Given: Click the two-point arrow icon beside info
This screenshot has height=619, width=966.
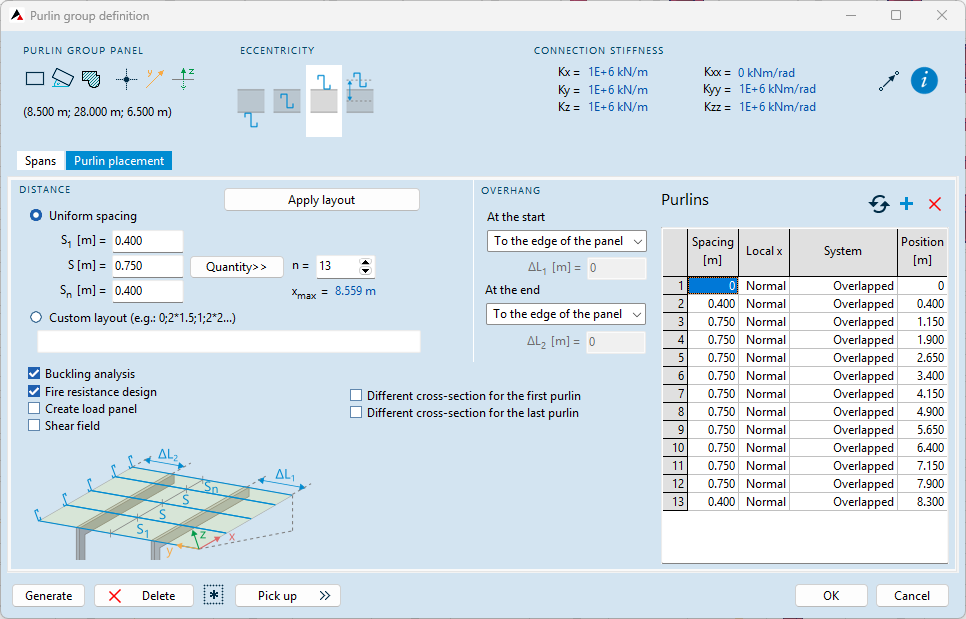Looking at the screenshot, I should [x=888, y=81].
